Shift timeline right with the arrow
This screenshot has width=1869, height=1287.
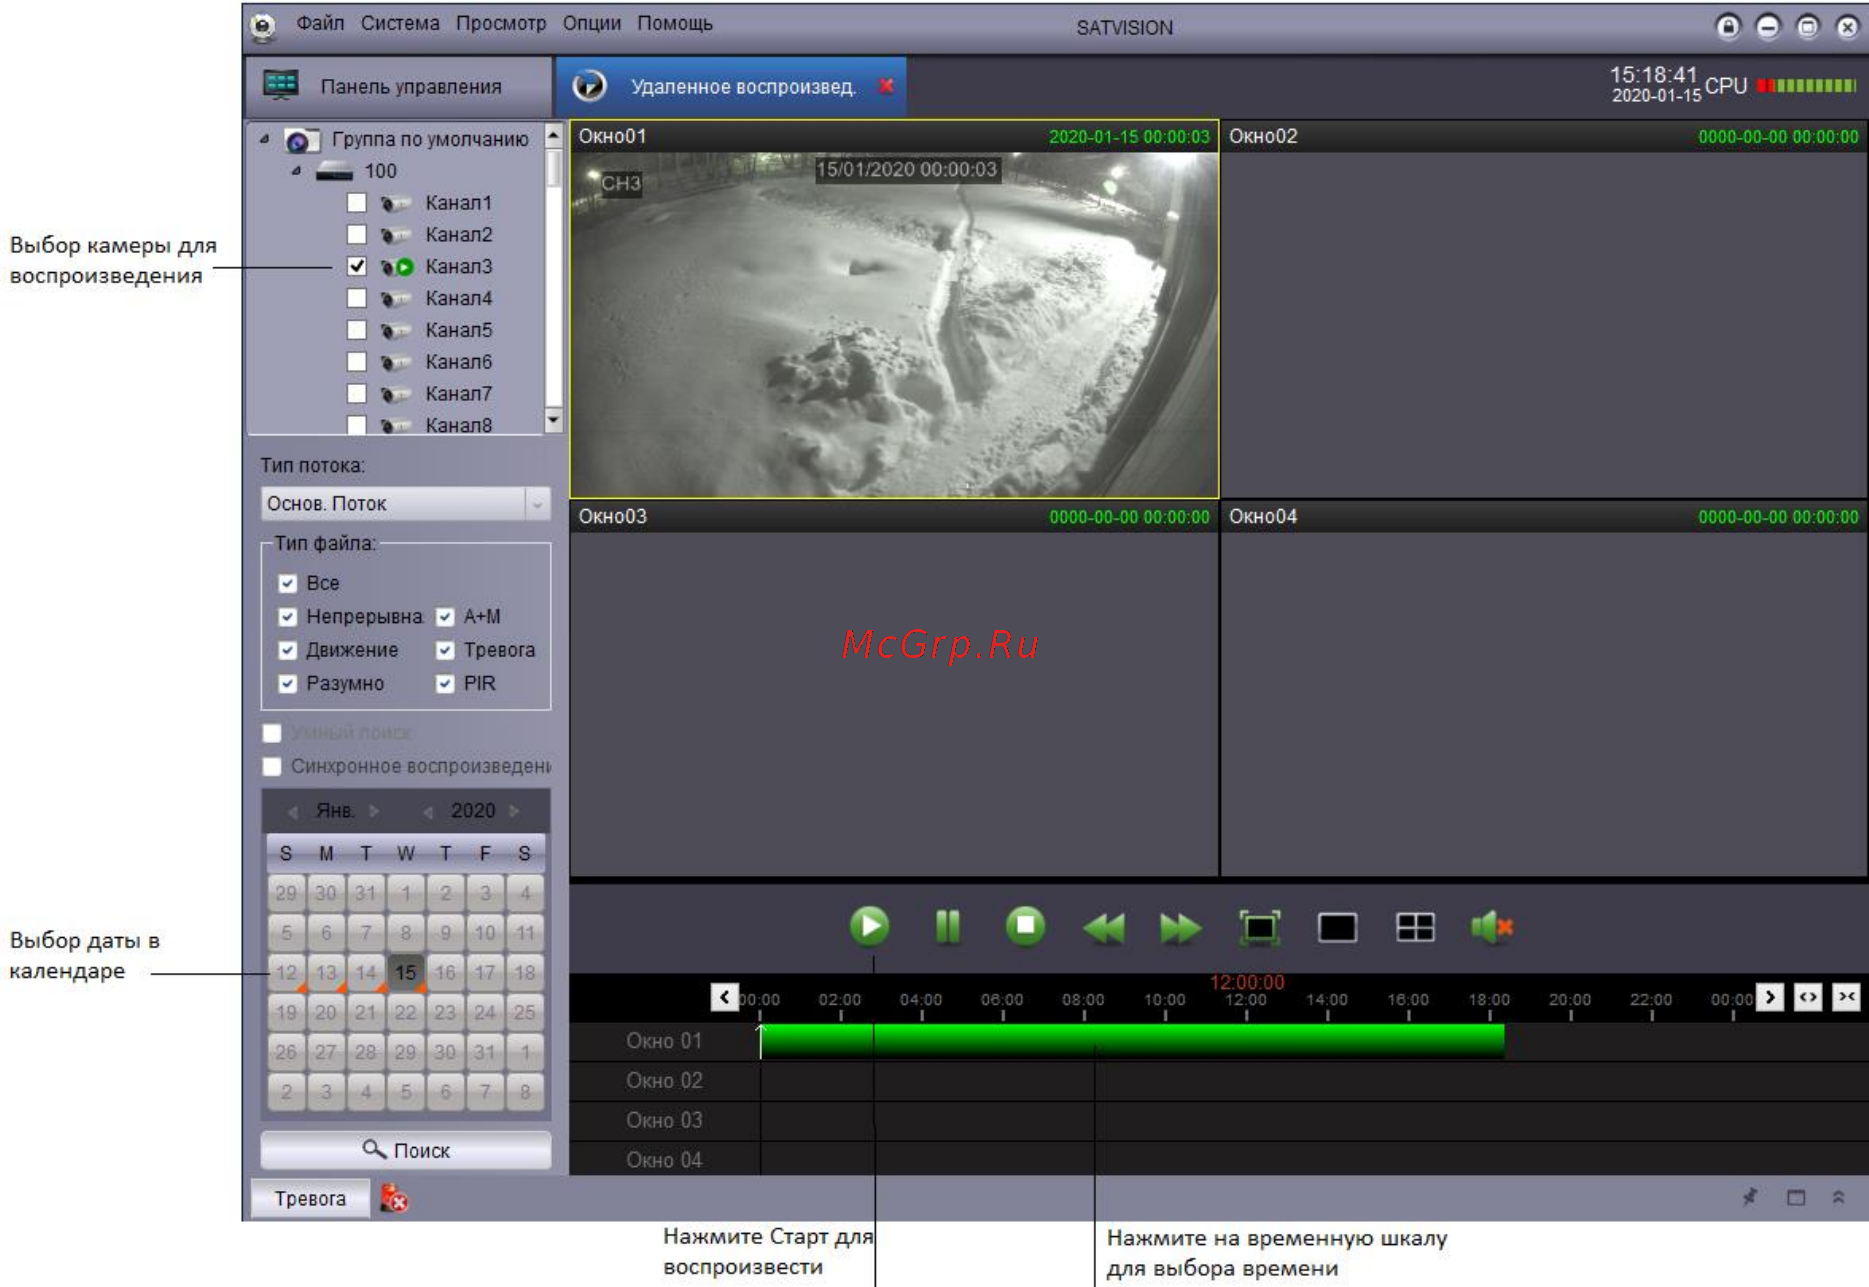pyautogui.click(x=1770, y=997)
